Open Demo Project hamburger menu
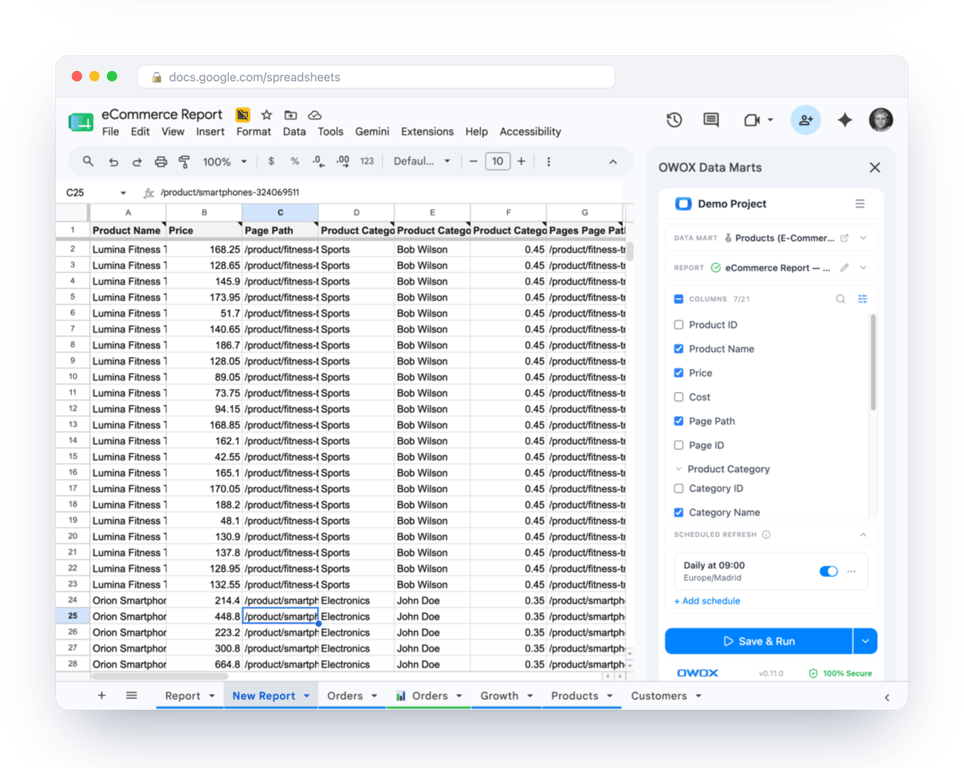 point(860,204)
